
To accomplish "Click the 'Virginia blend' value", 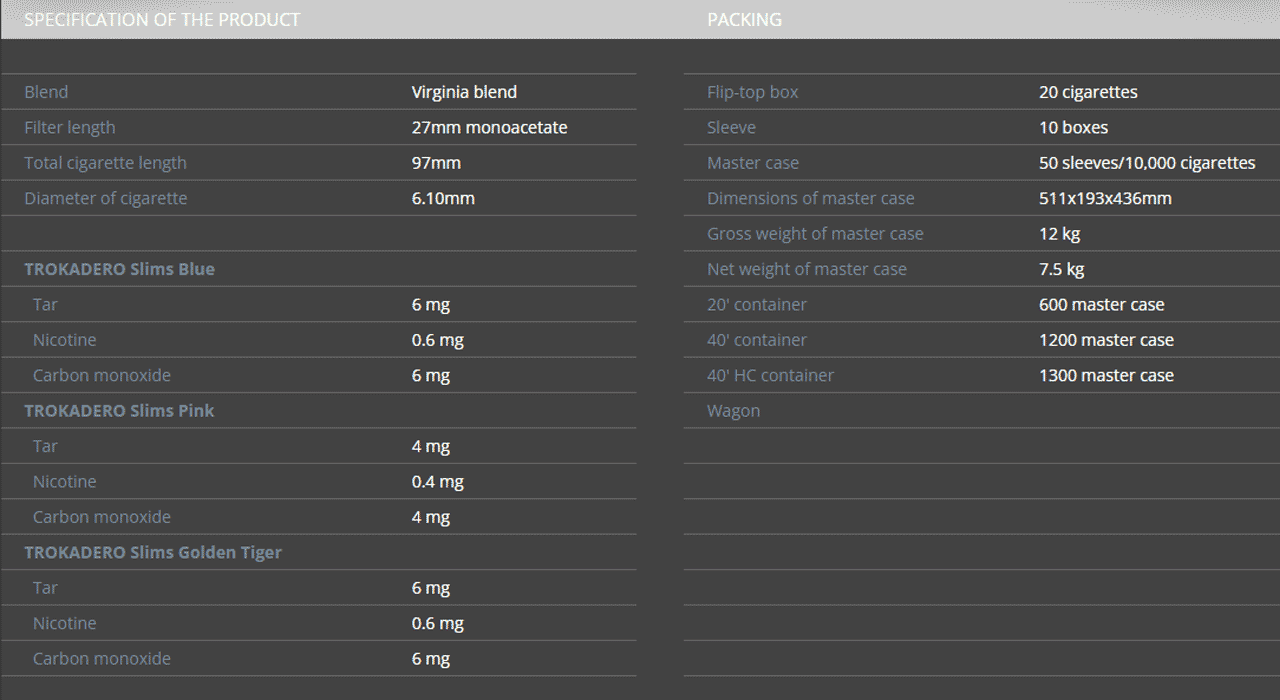I will coord(464,92).
